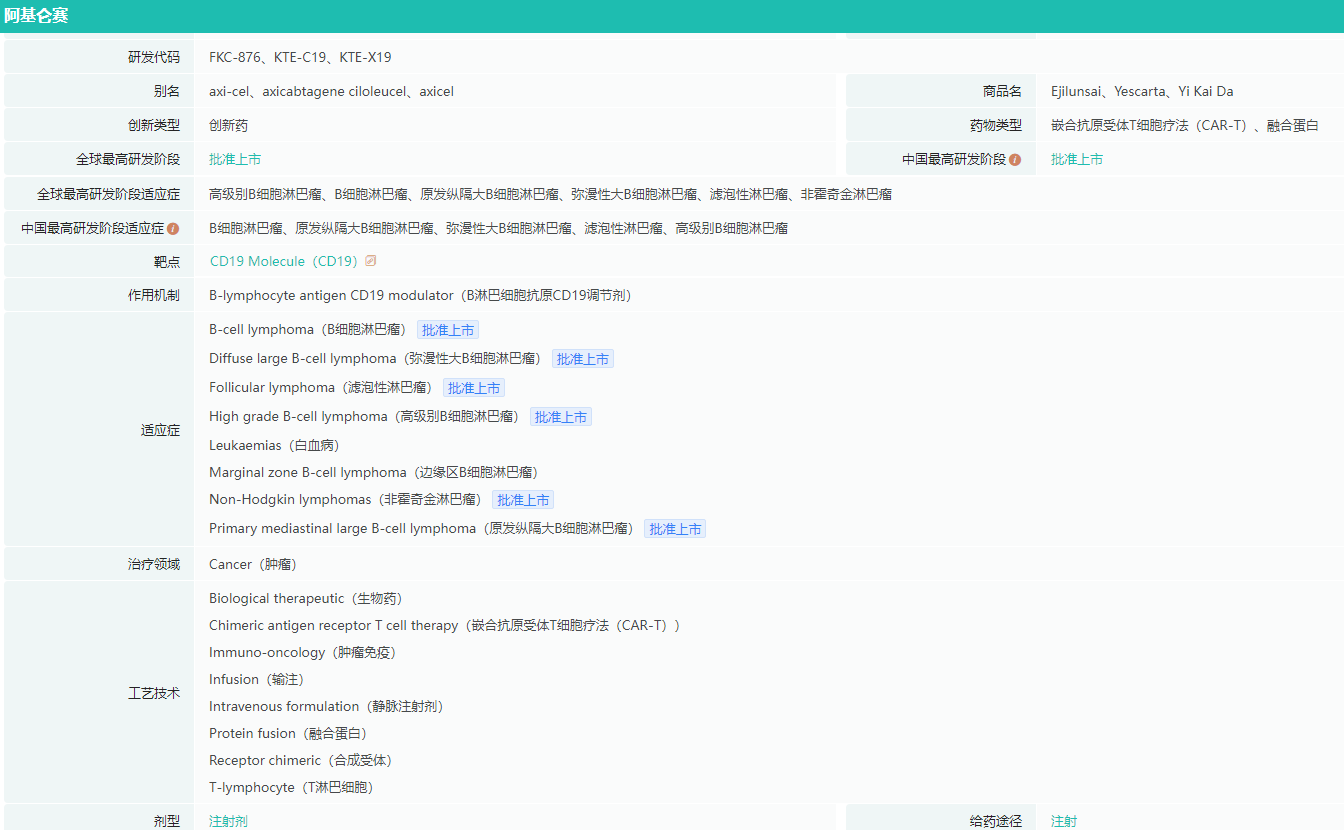Click 批准上市 link in 中国最高研发阶段 row
The image size is (1344, 830).
click(x=1077, y=160)
